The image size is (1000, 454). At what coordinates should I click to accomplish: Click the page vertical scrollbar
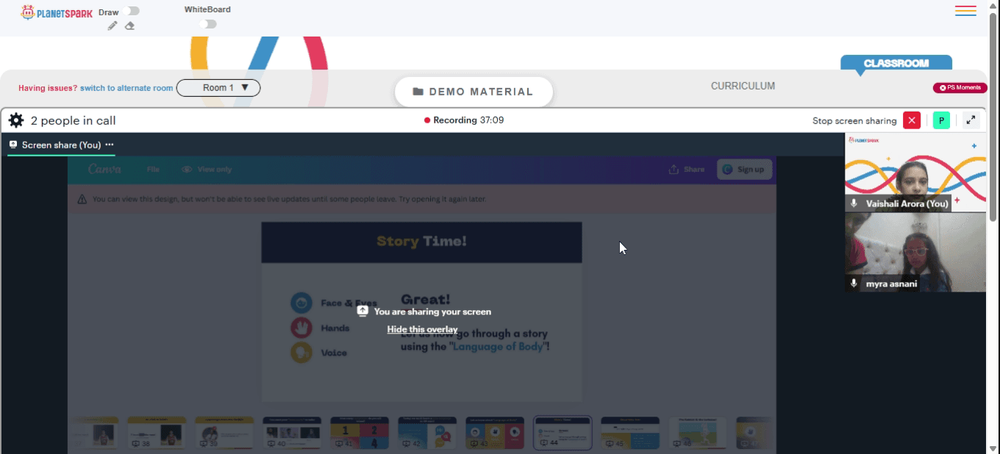[x=994, y=115]
